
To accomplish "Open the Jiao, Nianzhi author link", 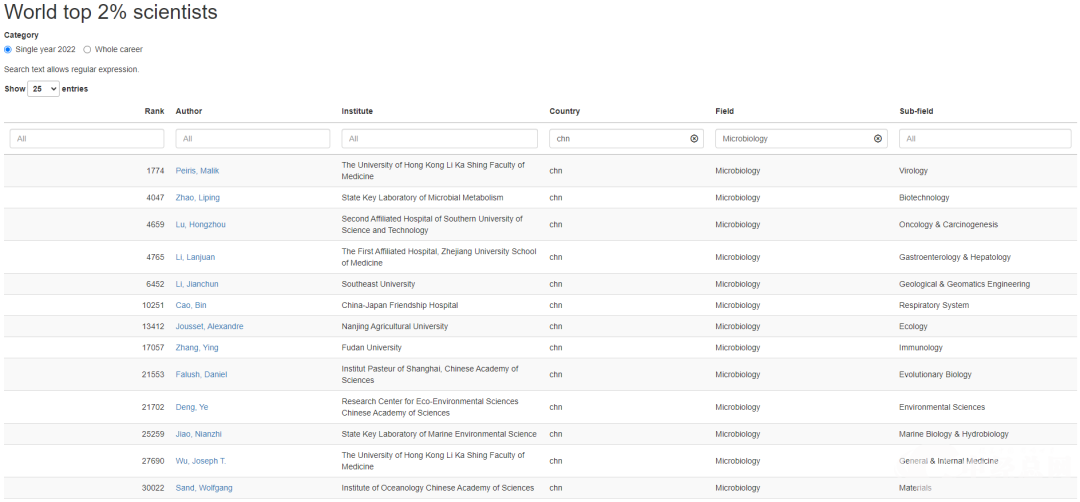I will click(199, 434).
